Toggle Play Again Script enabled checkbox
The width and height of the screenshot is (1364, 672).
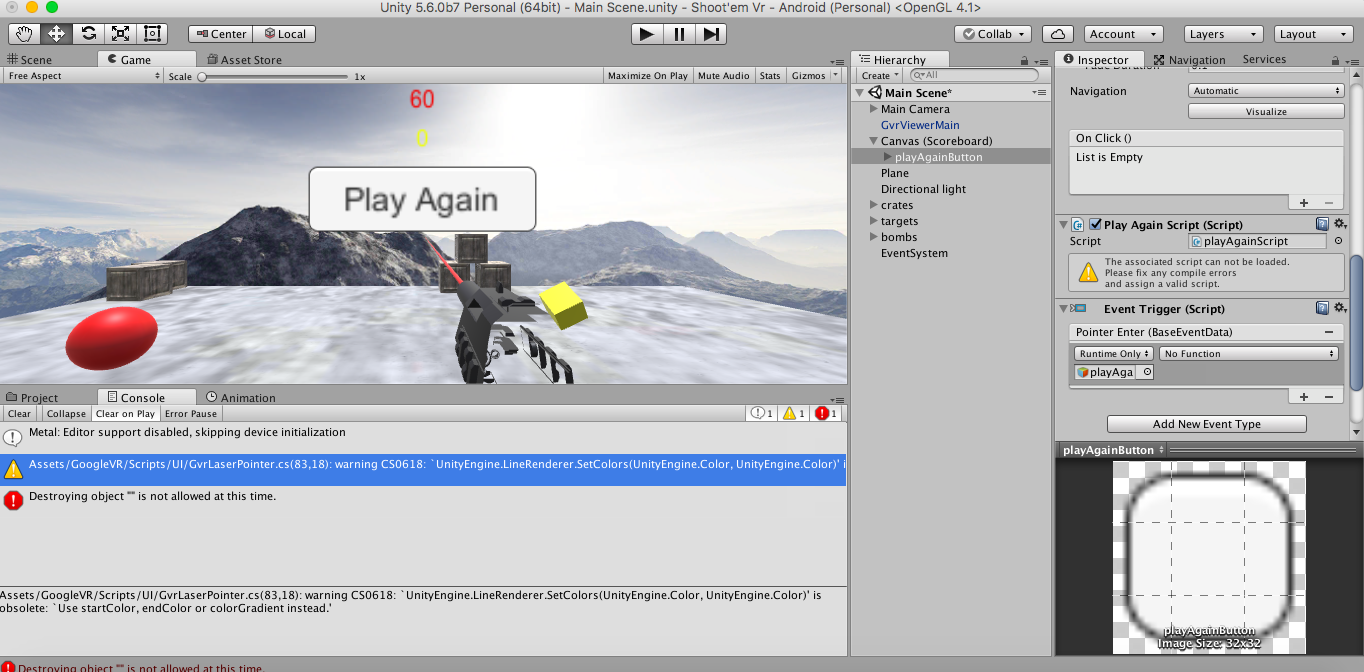1095,225
